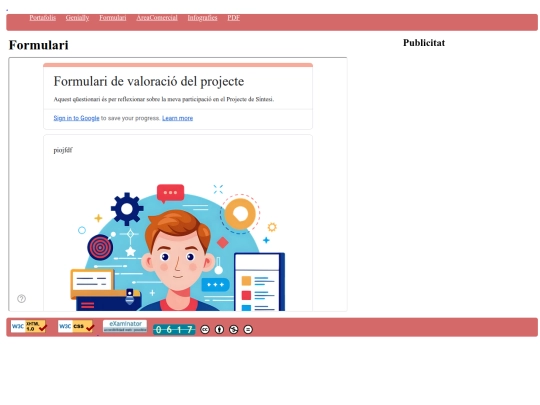Select the Formulari menu link
Screen dimensions: 540x405
[x=113, y=18]
